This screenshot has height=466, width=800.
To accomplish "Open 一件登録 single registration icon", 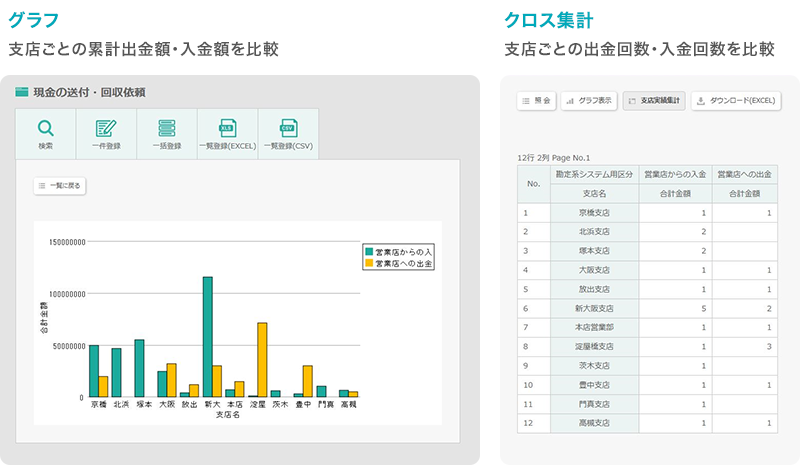I will 106,128.
